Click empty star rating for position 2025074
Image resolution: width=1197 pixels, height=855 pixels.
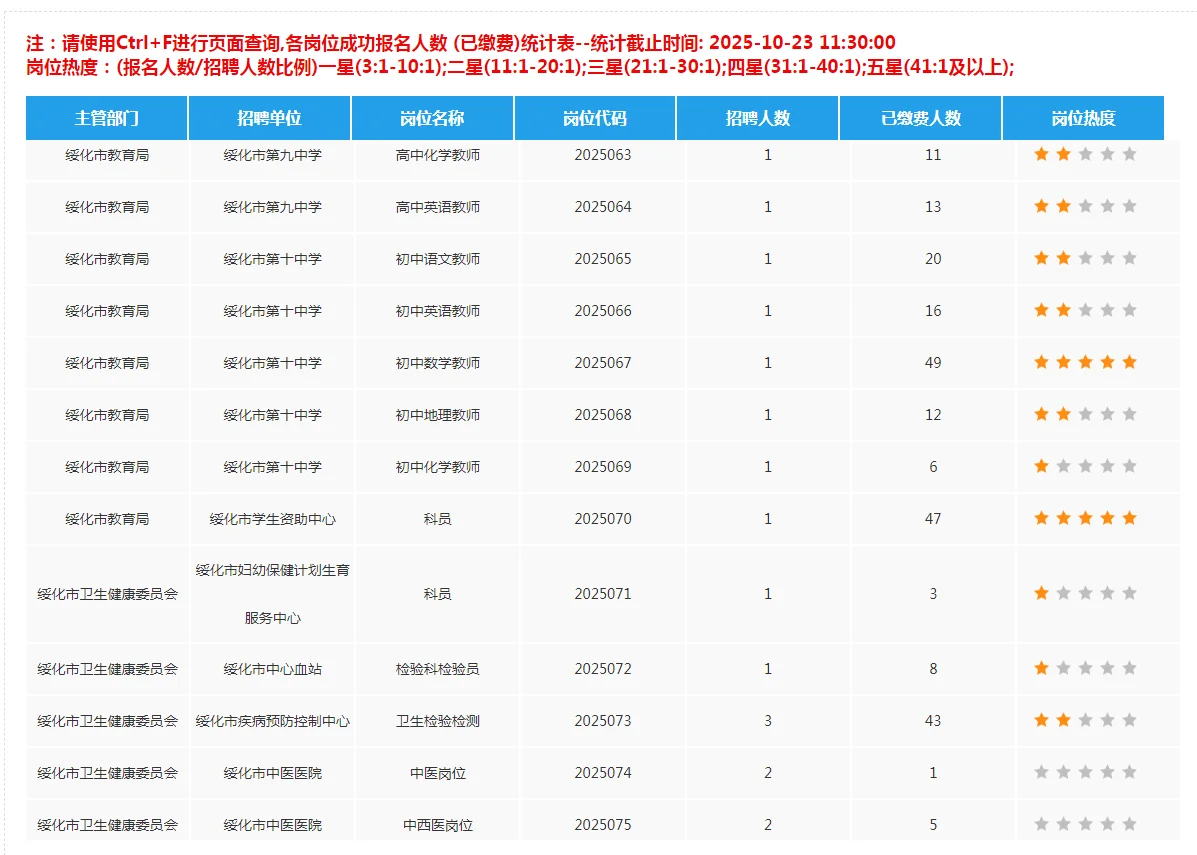[x=1085, y=772]
